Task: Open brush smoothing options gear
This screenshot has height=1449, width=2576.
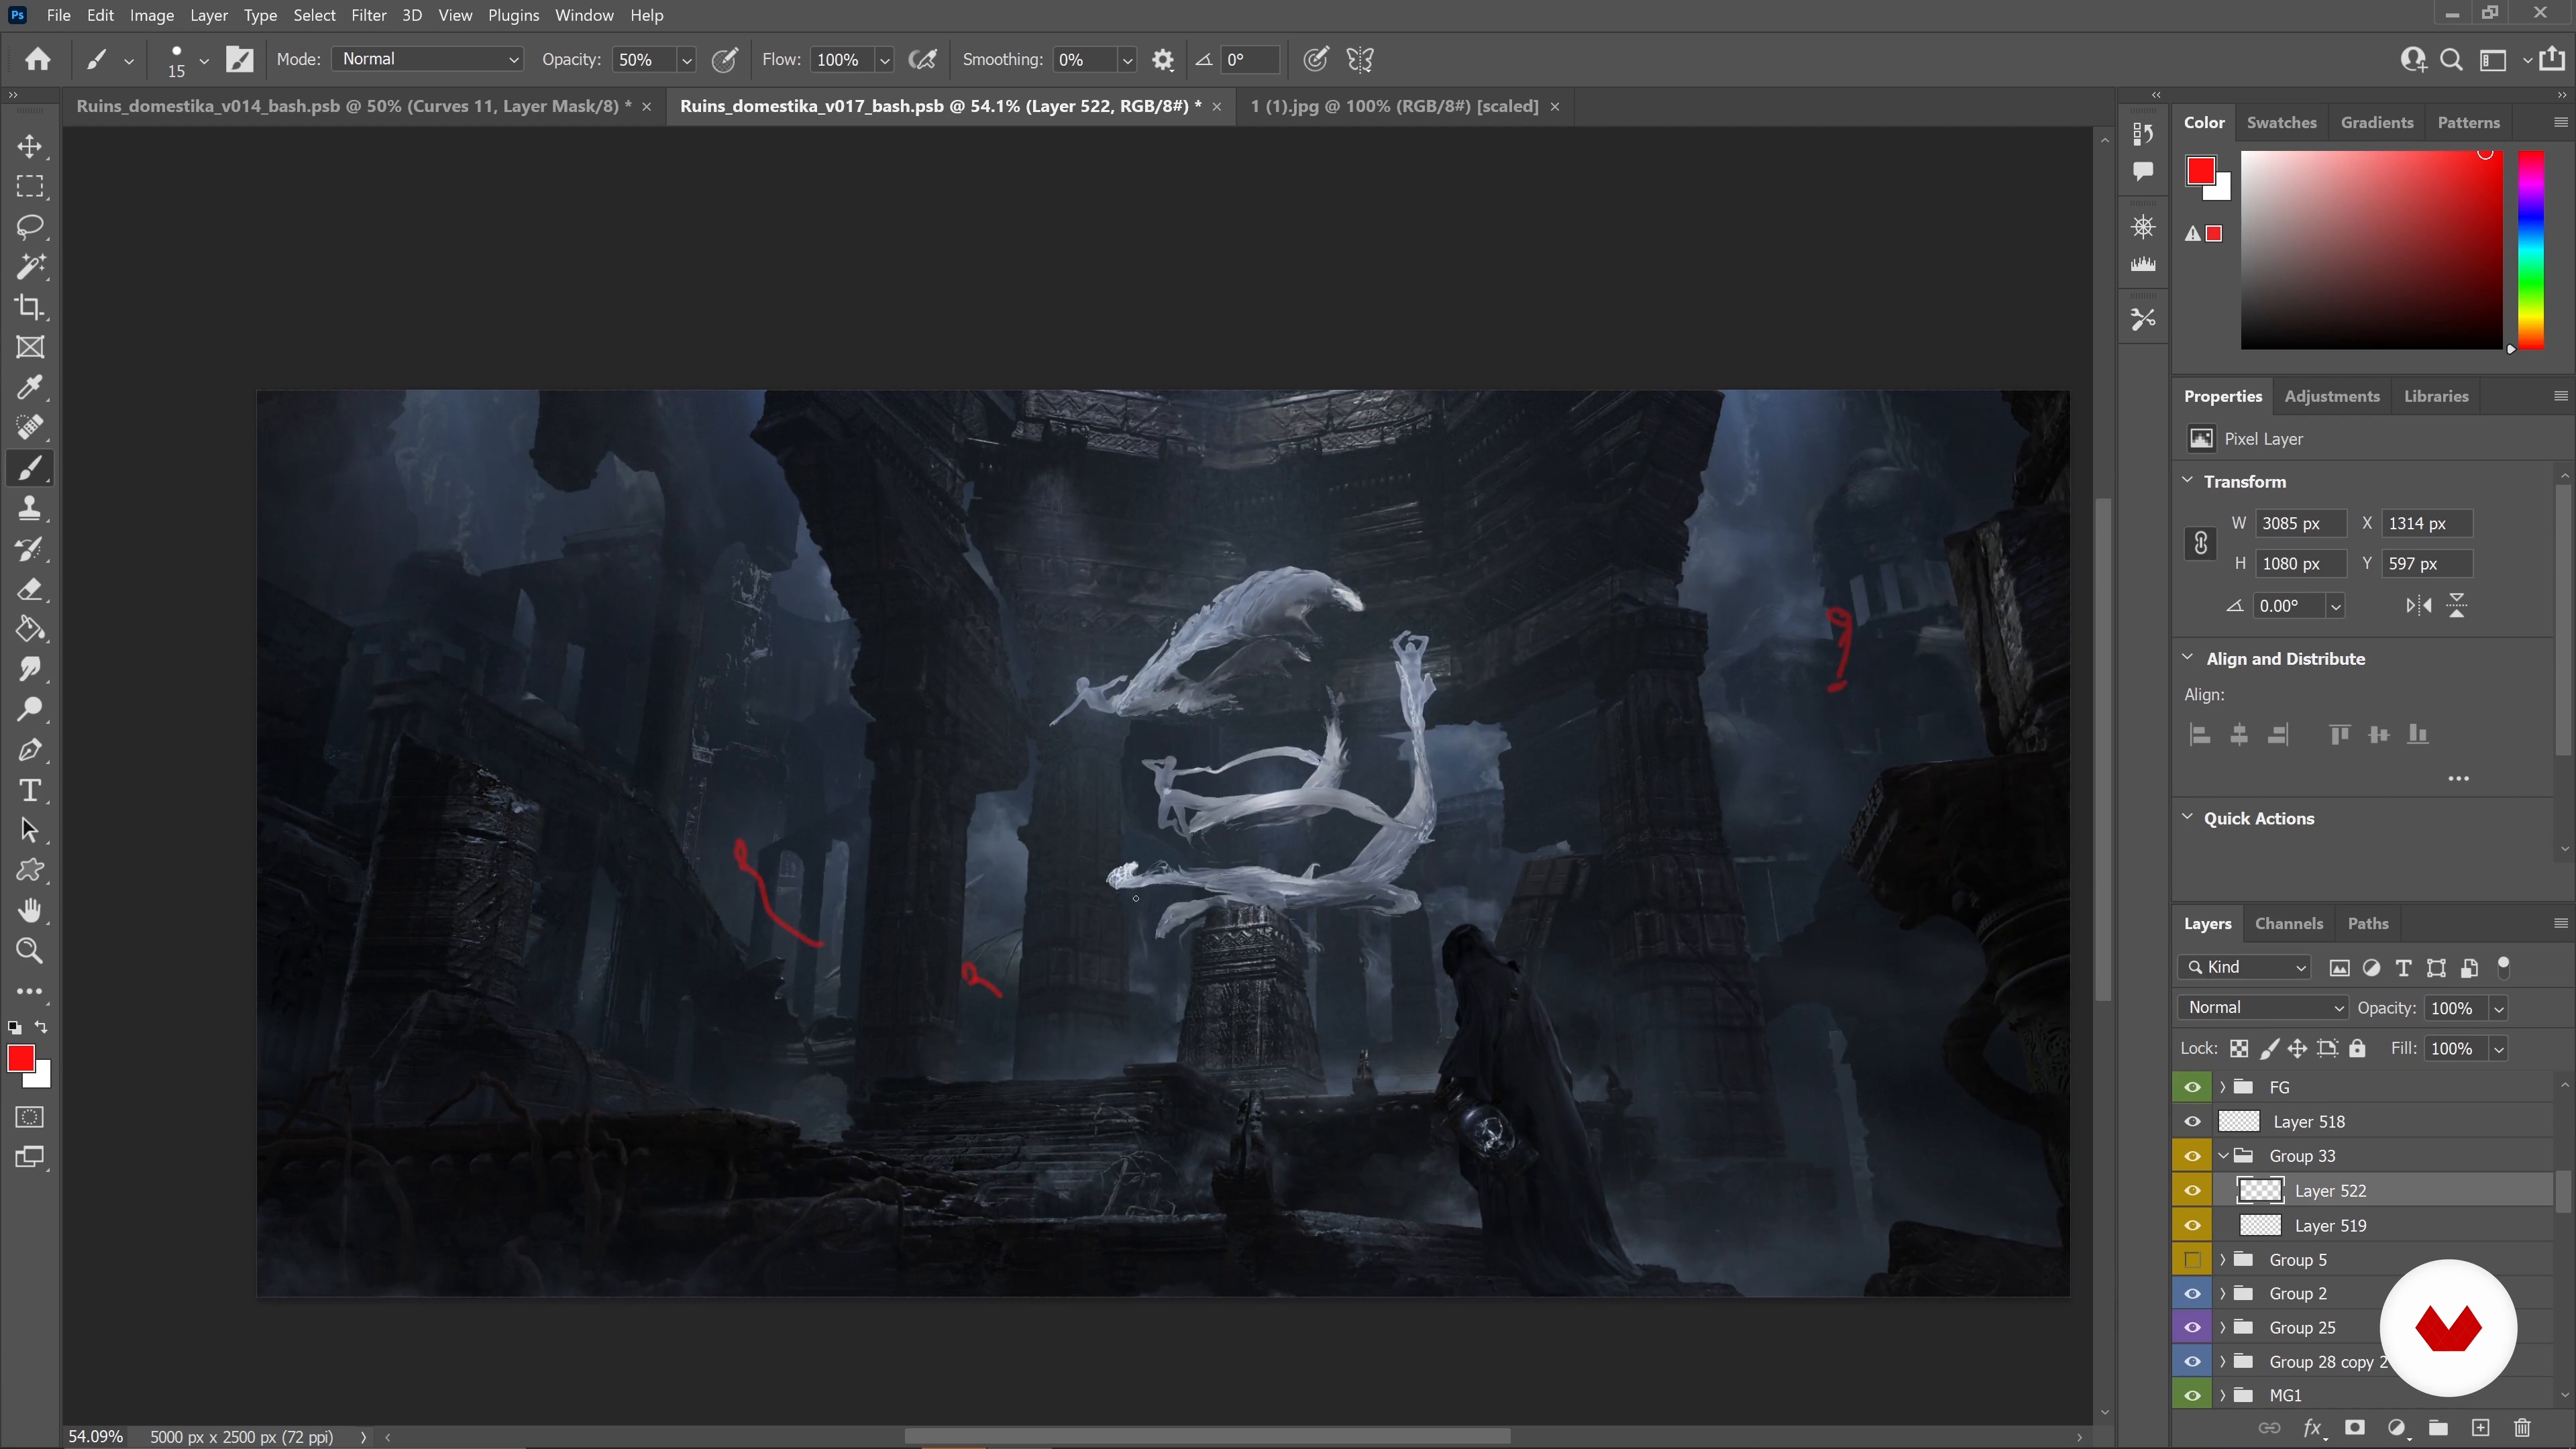Action: [x=1162, y=60]
